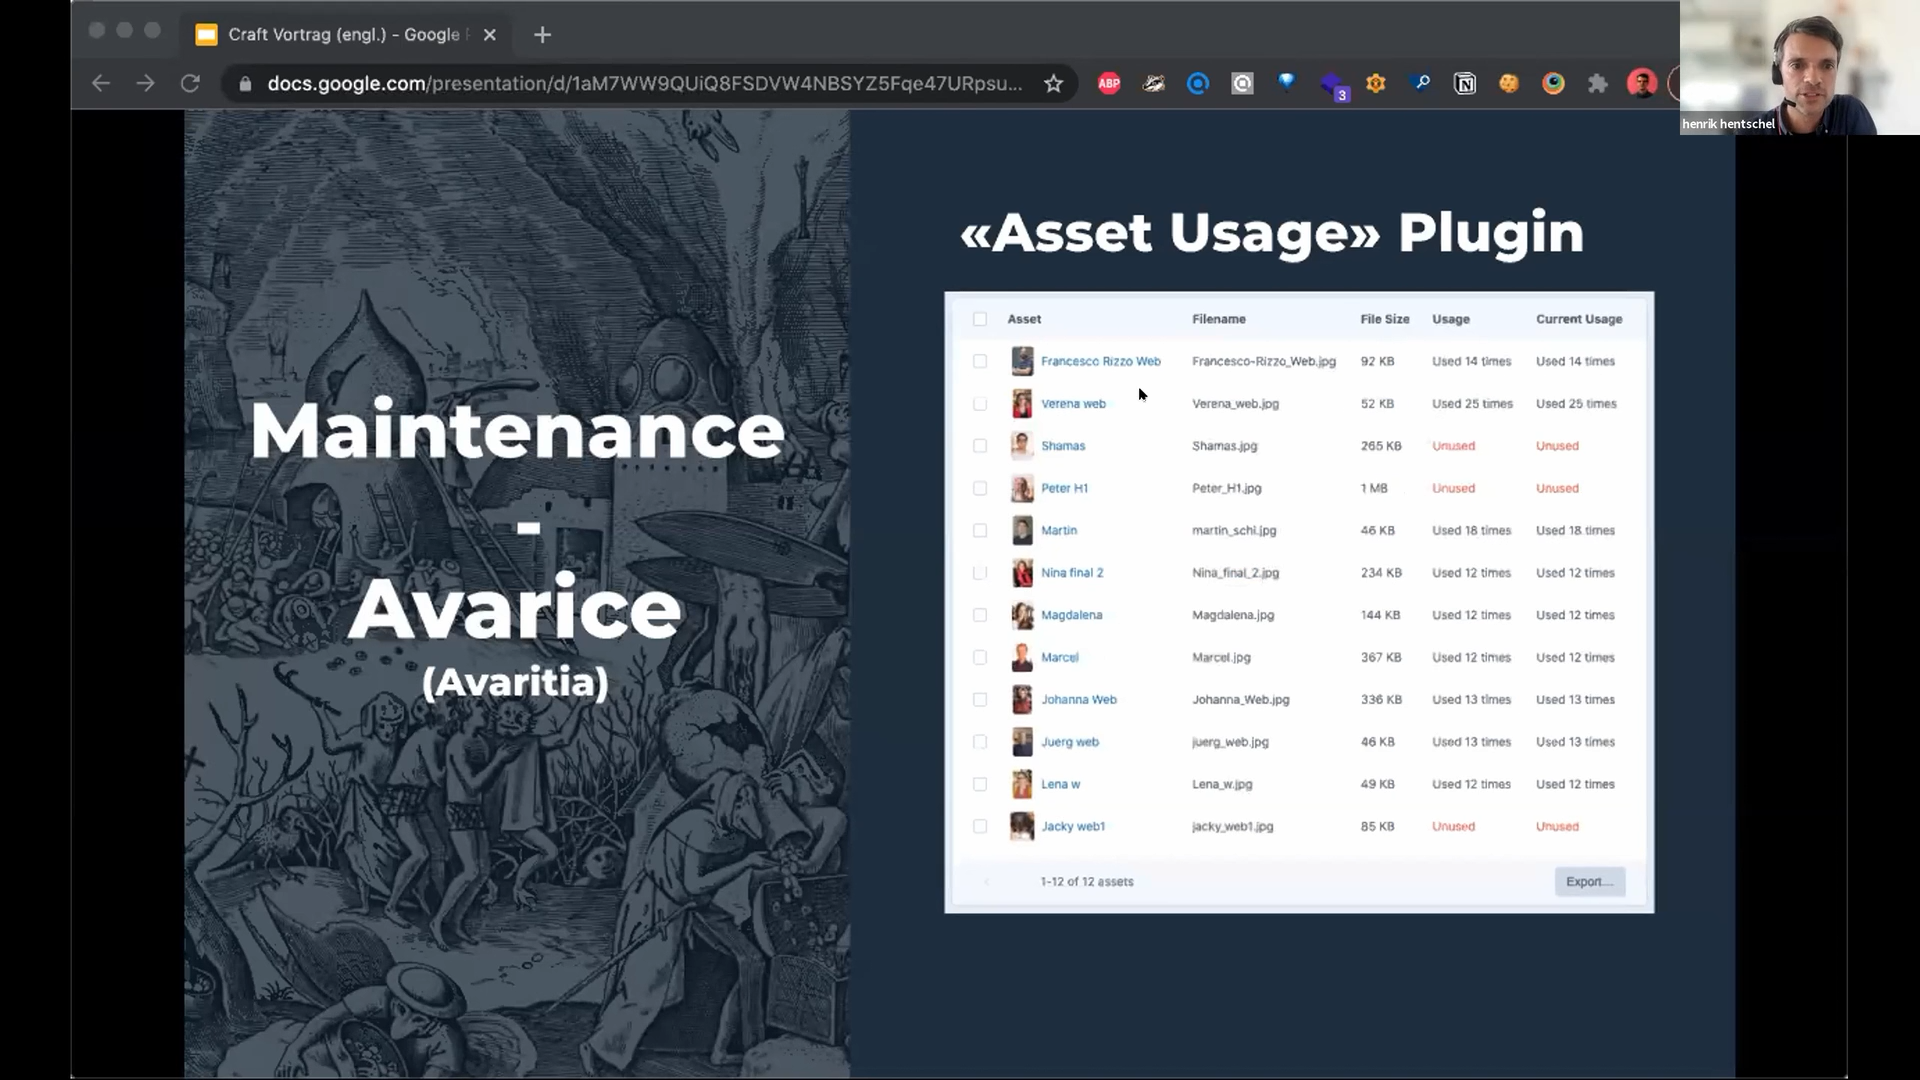Click the striped extension icon beside ABP
The width and height of the screenshot is (1920, 1080).
pyautogui.click(x=1154, y=84)
